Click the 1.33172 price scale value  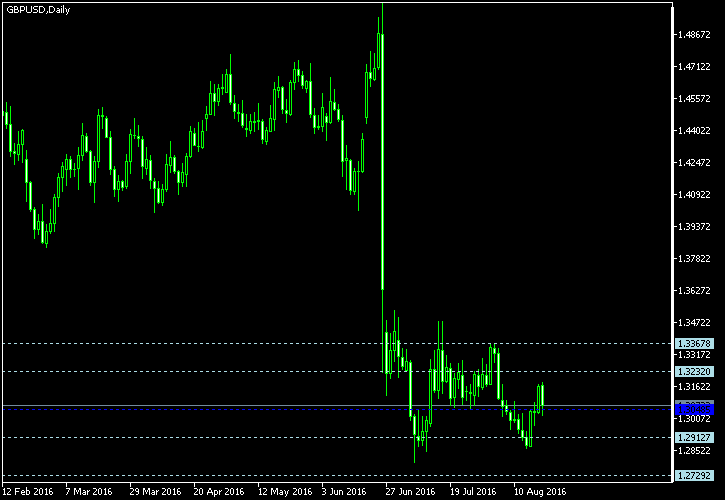[x=694, y=354]
